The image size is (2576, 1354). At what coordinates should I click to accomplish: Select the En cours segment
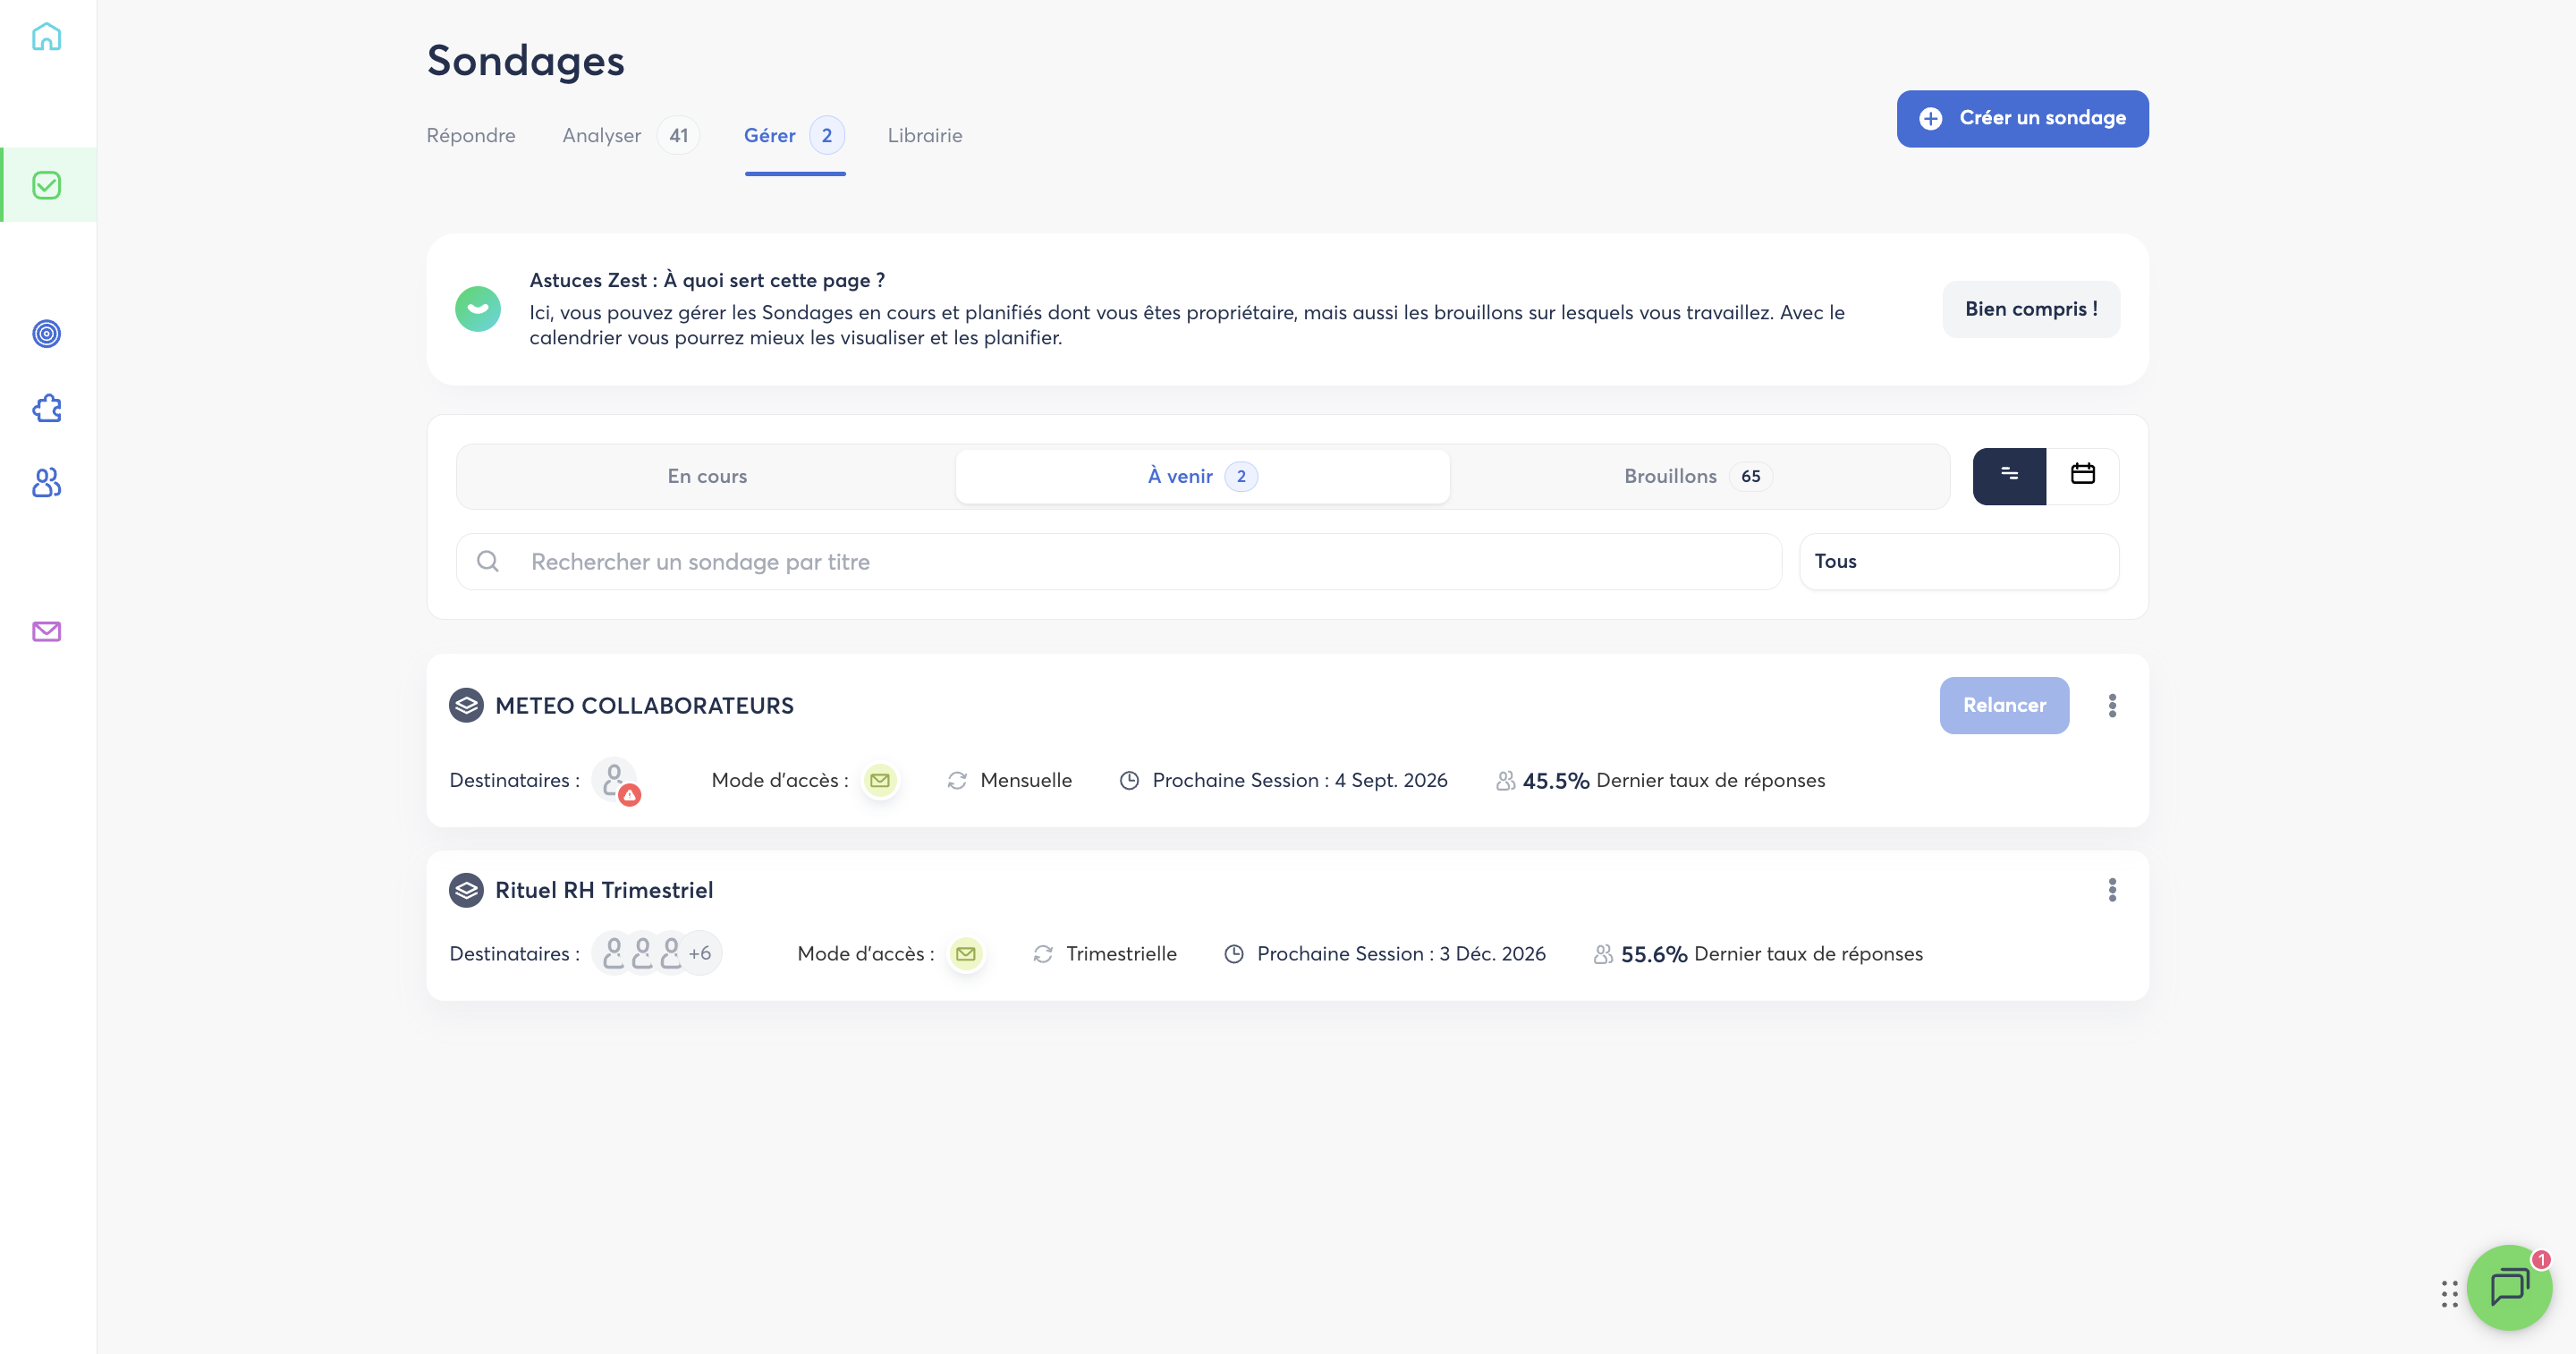coord(707,476)
